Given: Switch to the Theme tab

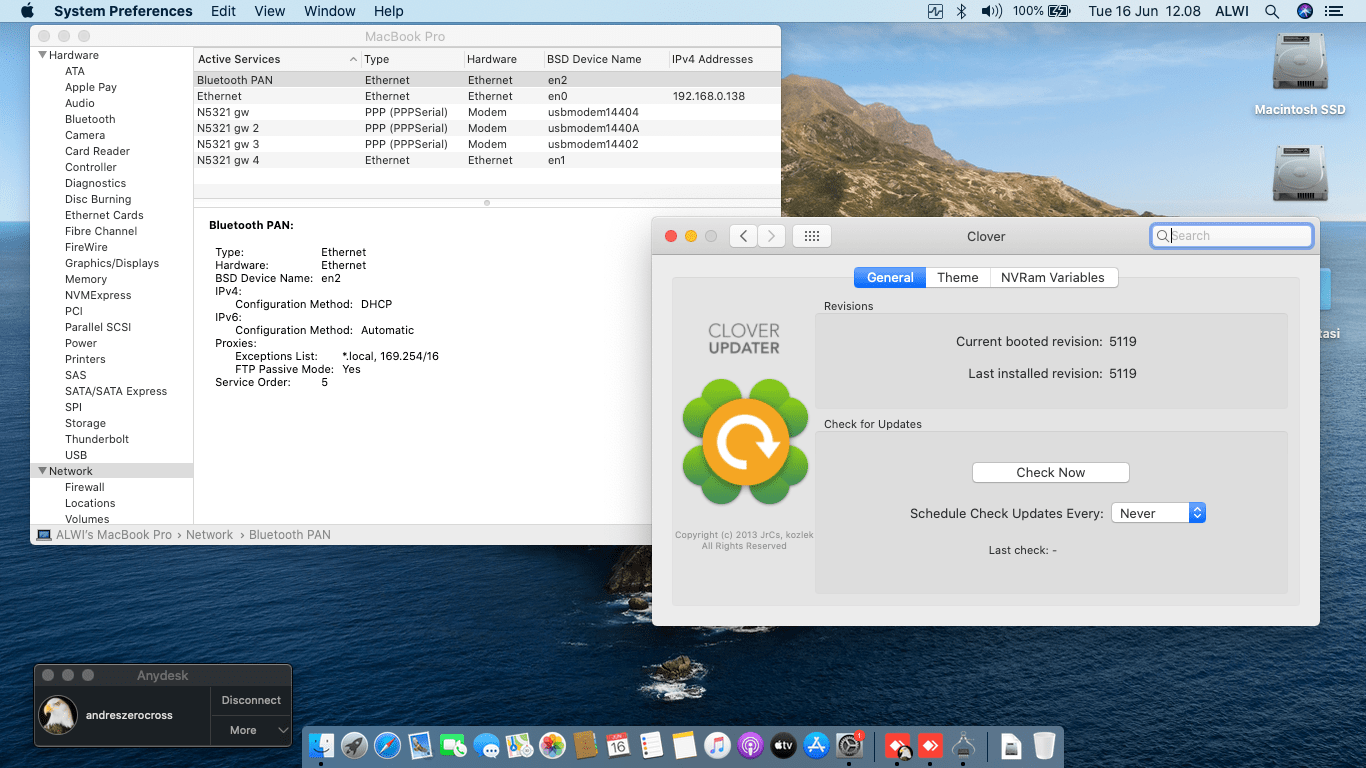Looking at the screenshot, I should point(958,278).
